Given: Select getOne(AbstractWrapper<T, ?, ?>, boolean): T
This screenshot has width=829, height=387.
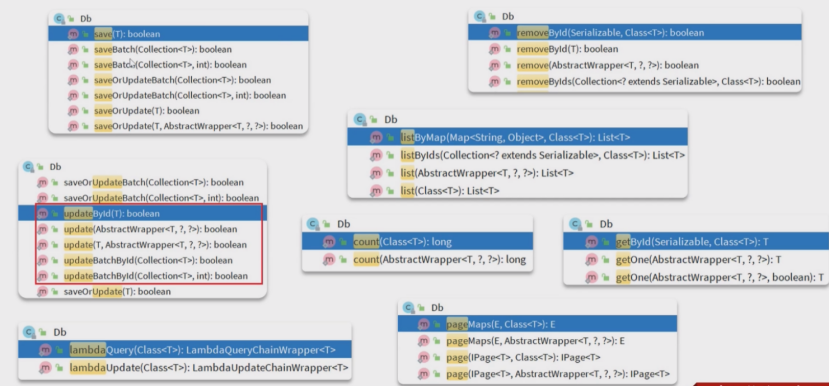Looking at the screenshot, I should (696, 277).
